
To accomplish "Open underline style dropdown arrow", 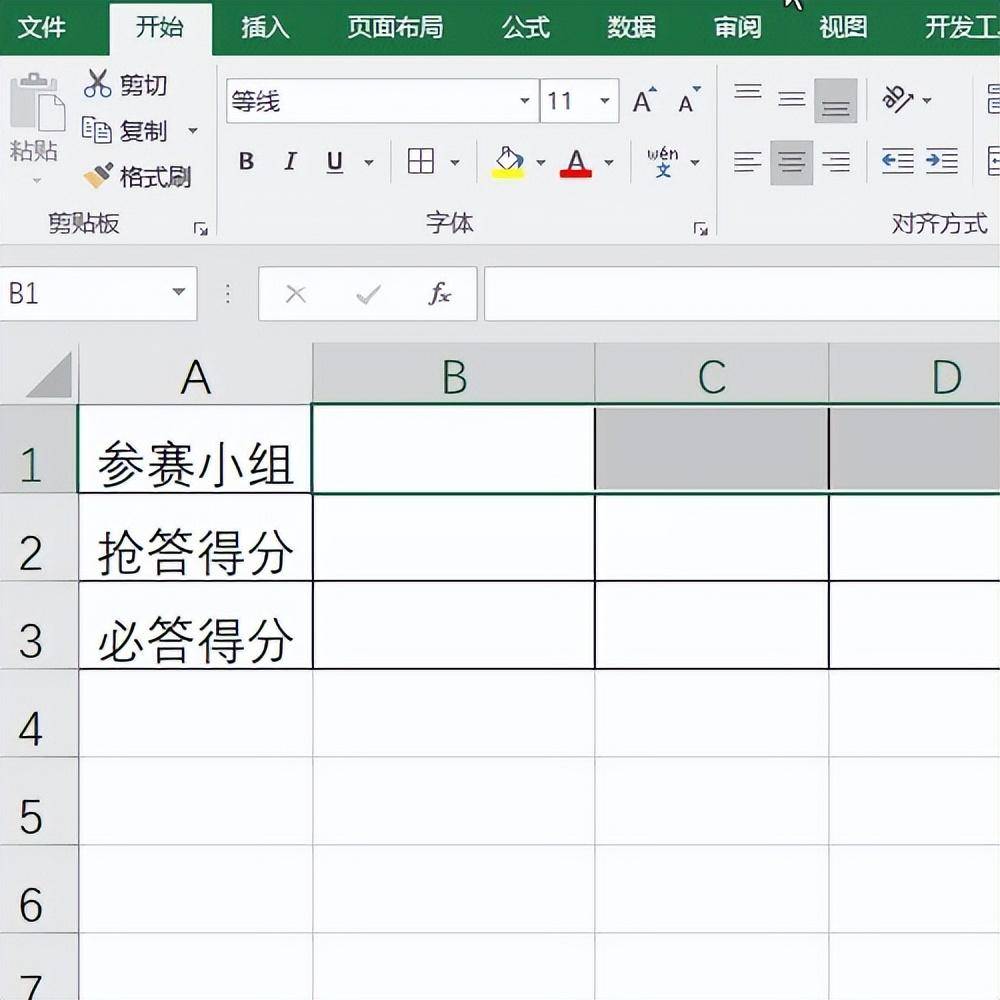I will [369, 162].
